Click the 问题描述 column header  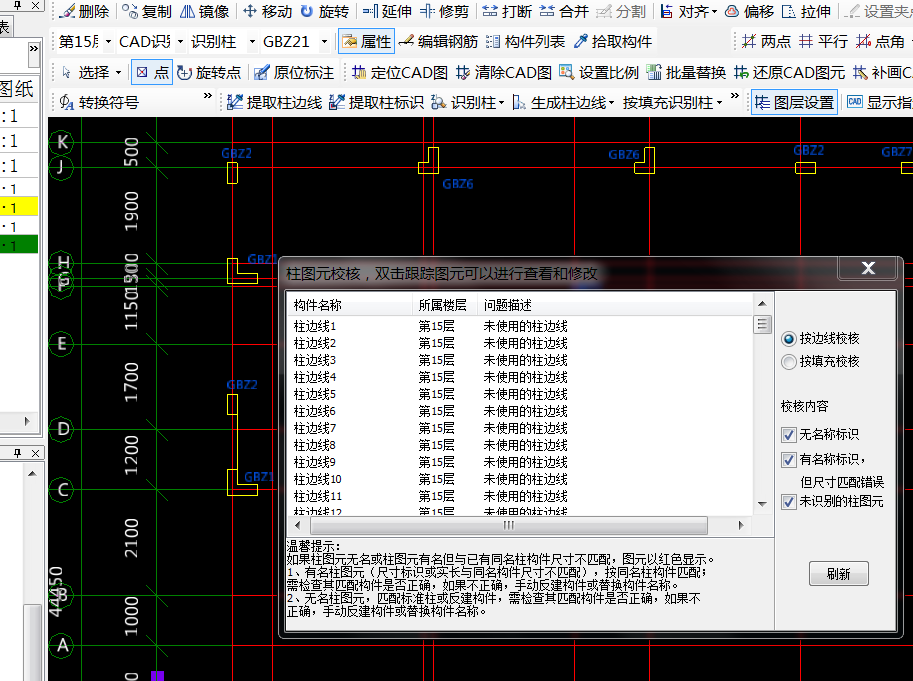pos(615,305)
